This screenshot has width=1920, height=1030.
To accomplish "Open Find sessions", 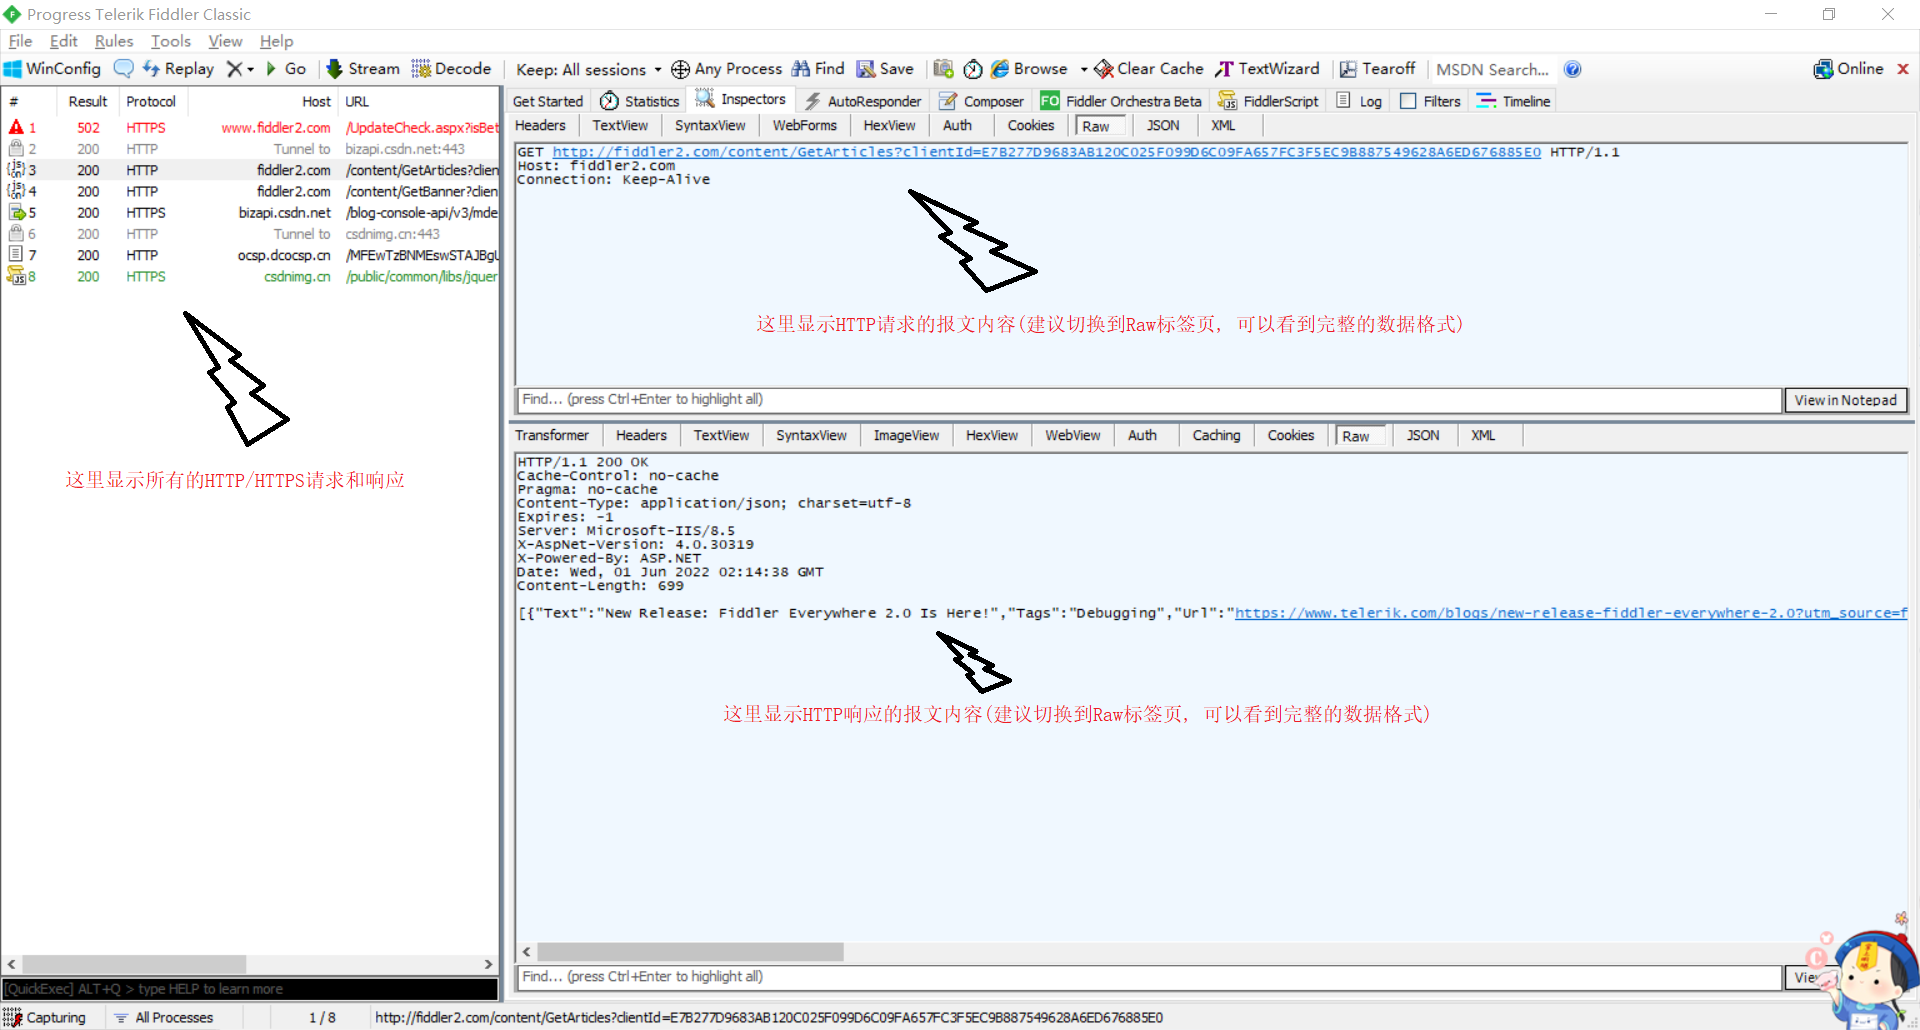I will point(818,69).
